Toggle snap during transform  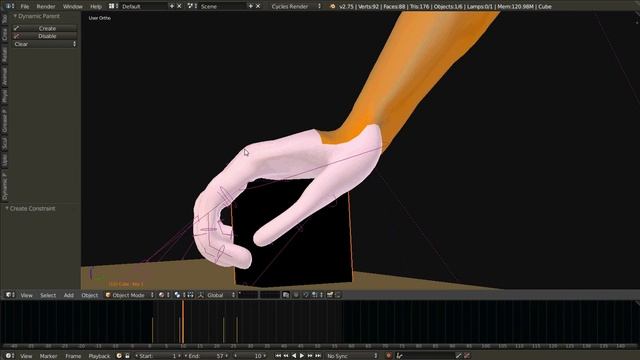306,295
